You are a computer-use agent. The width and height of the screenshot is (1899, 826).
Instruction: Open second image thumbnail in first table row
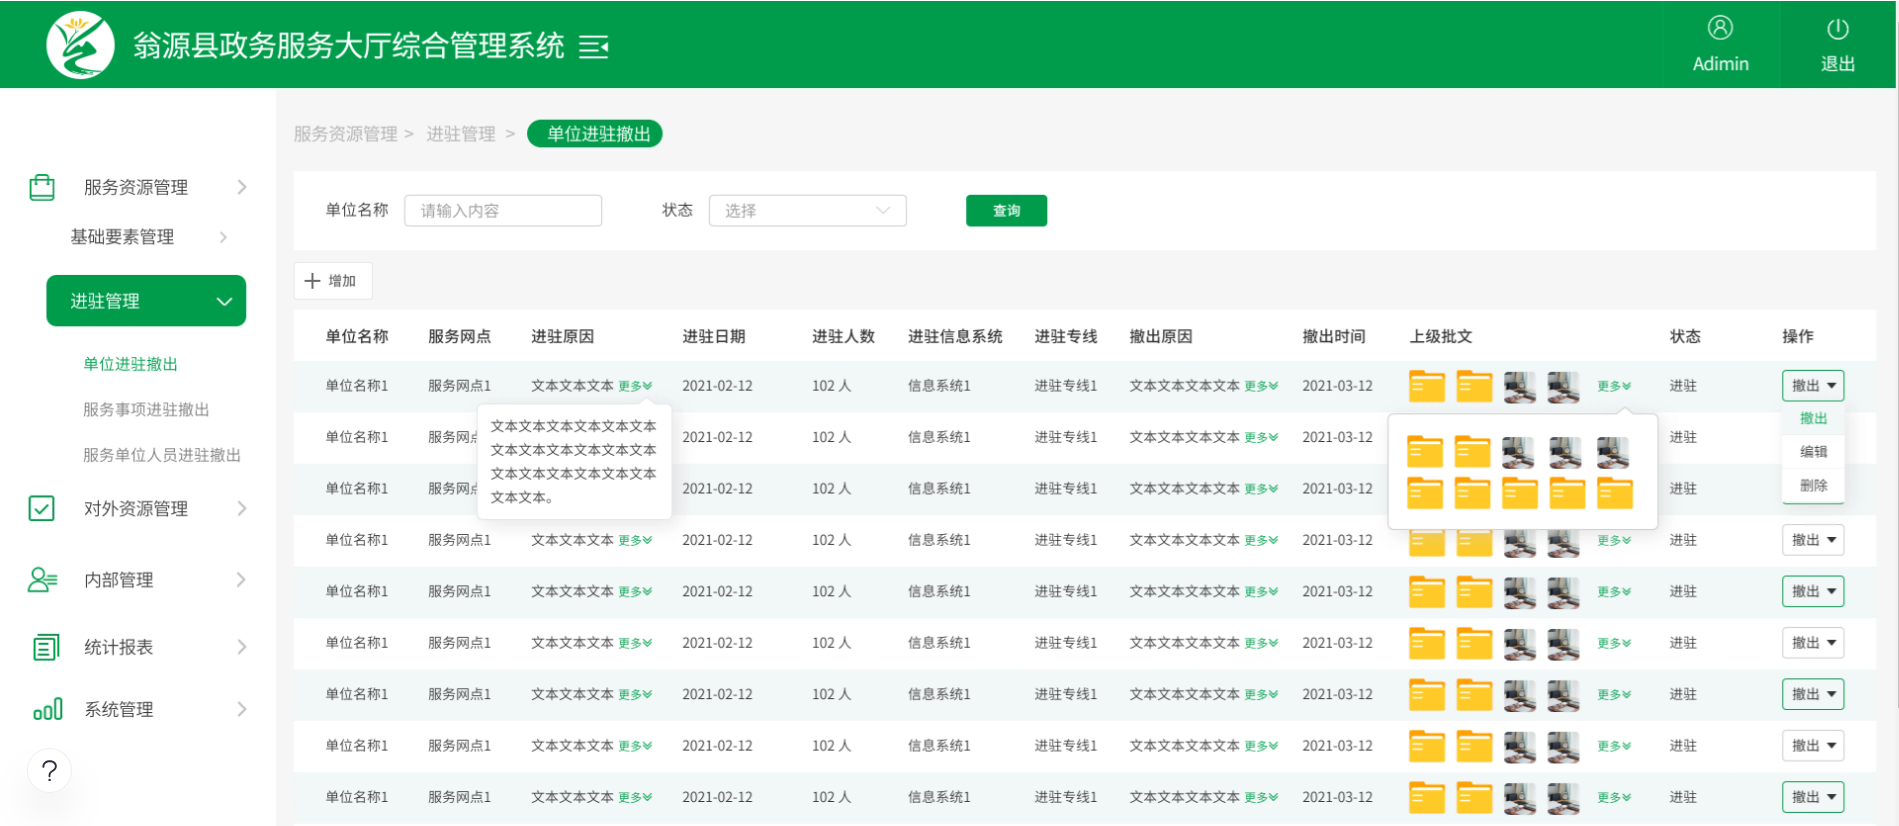point(1564,386)
